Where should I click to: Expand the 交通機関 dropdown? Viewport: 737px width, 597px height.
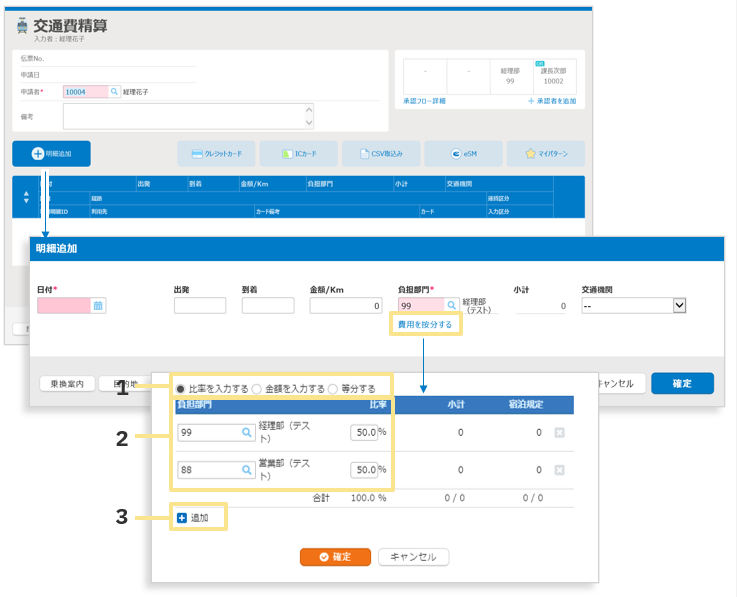pos(679,306)
